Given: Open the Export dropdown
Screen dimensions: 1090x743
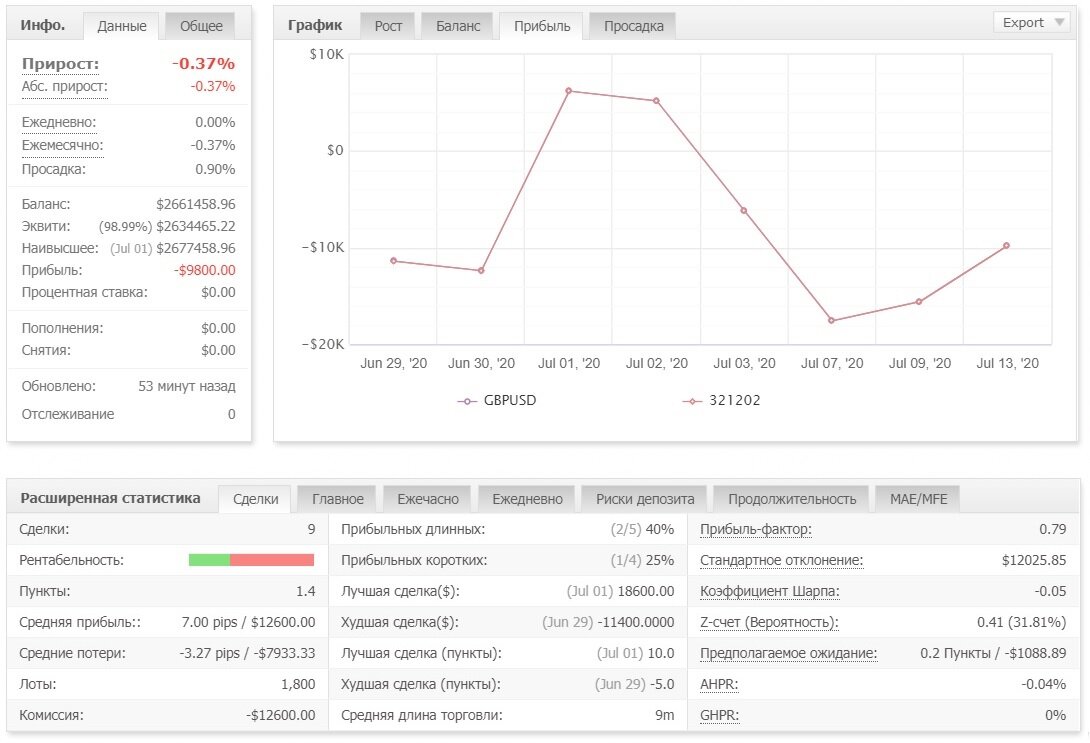Looking at the screenshot, I should tap(1033, 23).
